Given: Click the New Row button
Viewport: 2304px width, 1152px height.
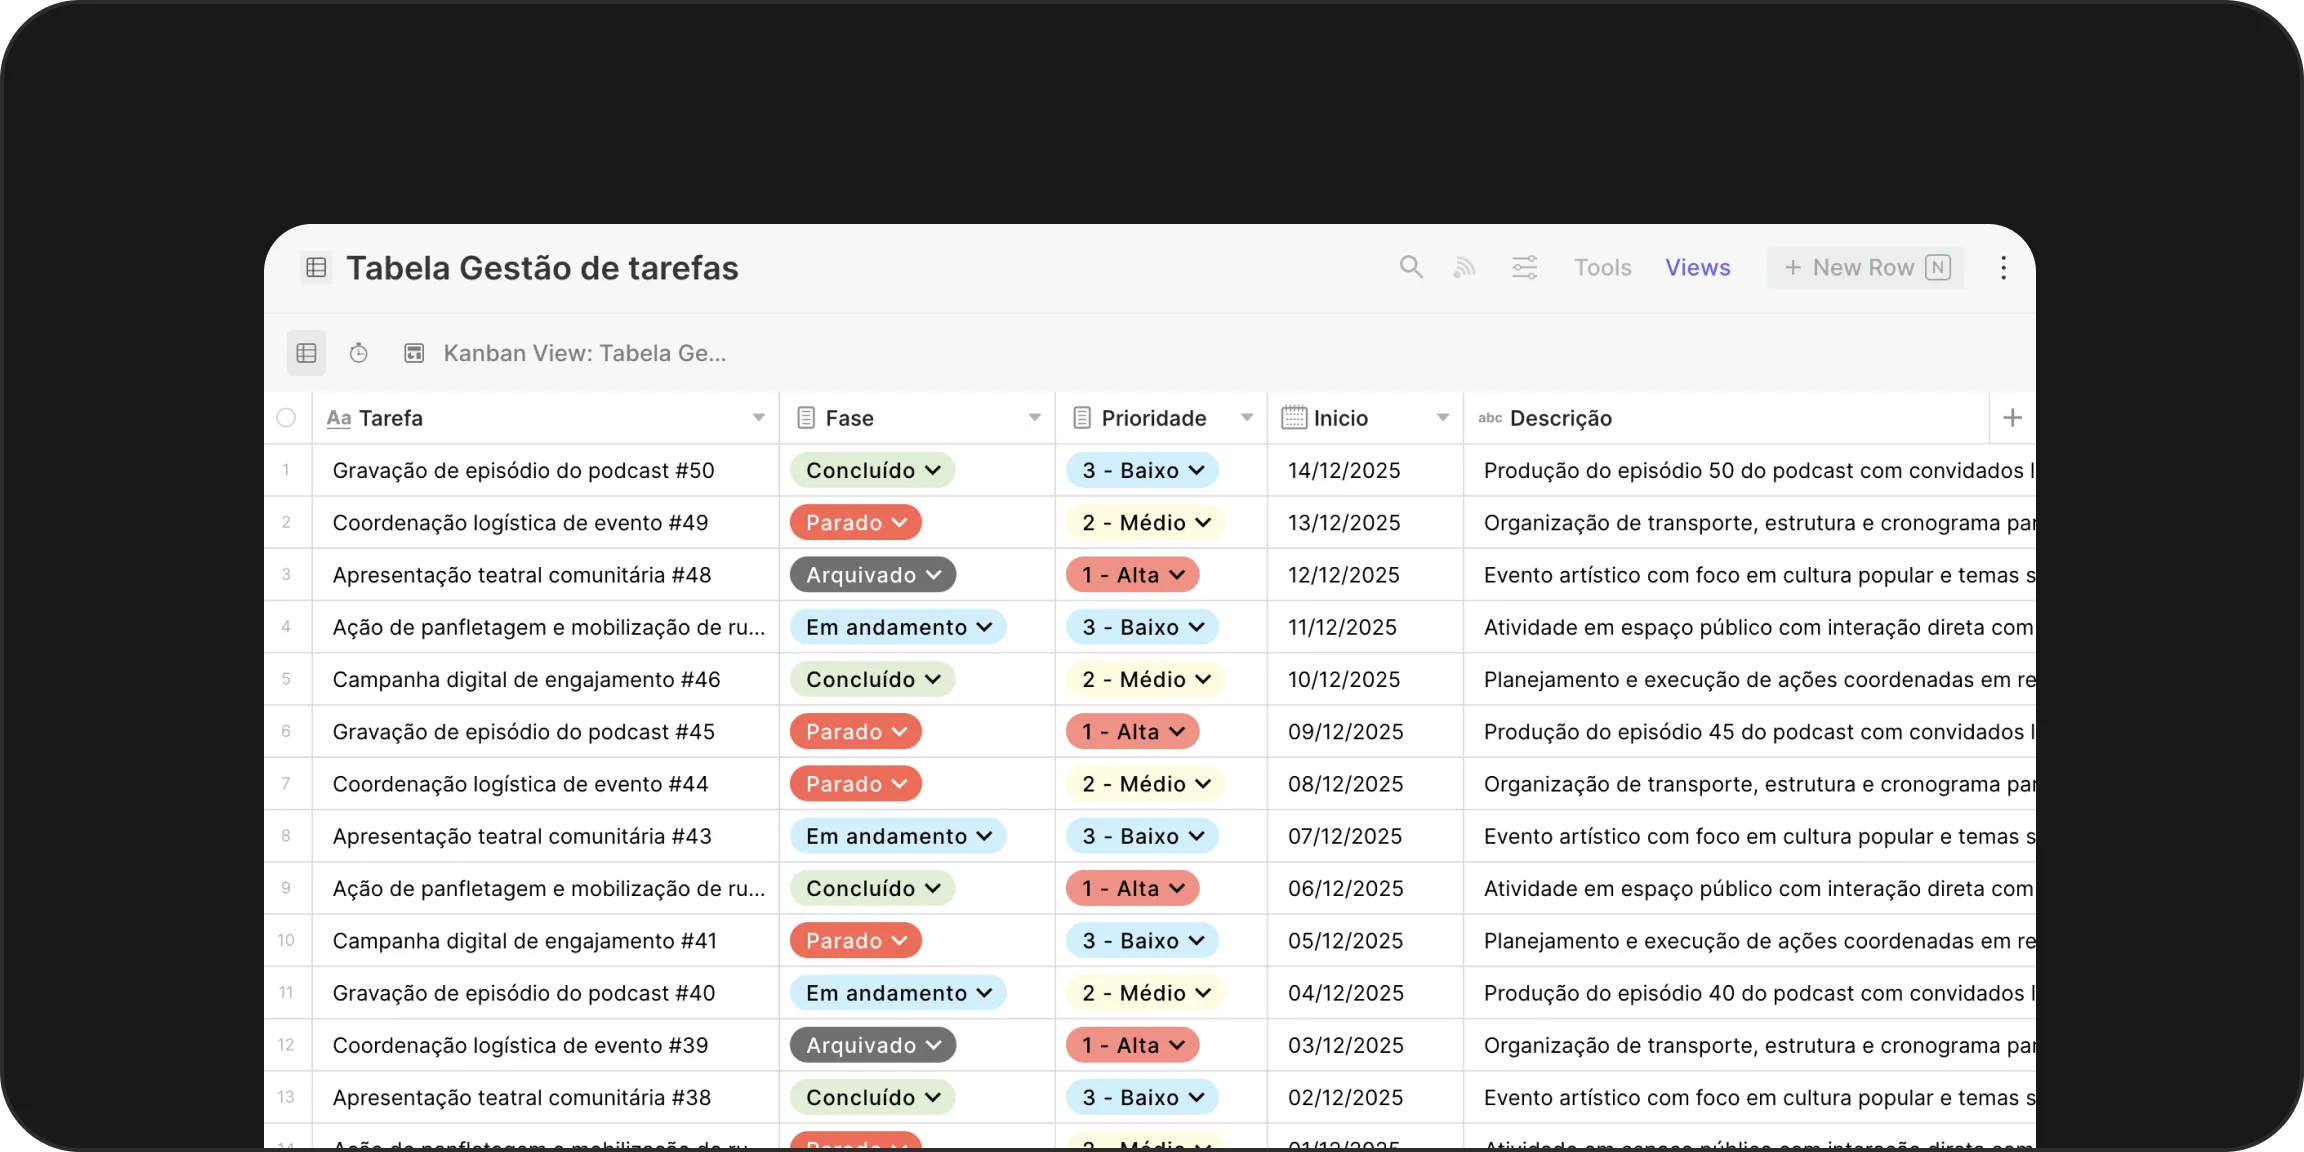Looking at the screenshot, I should pyautogui.click(x=1865, y=267).
